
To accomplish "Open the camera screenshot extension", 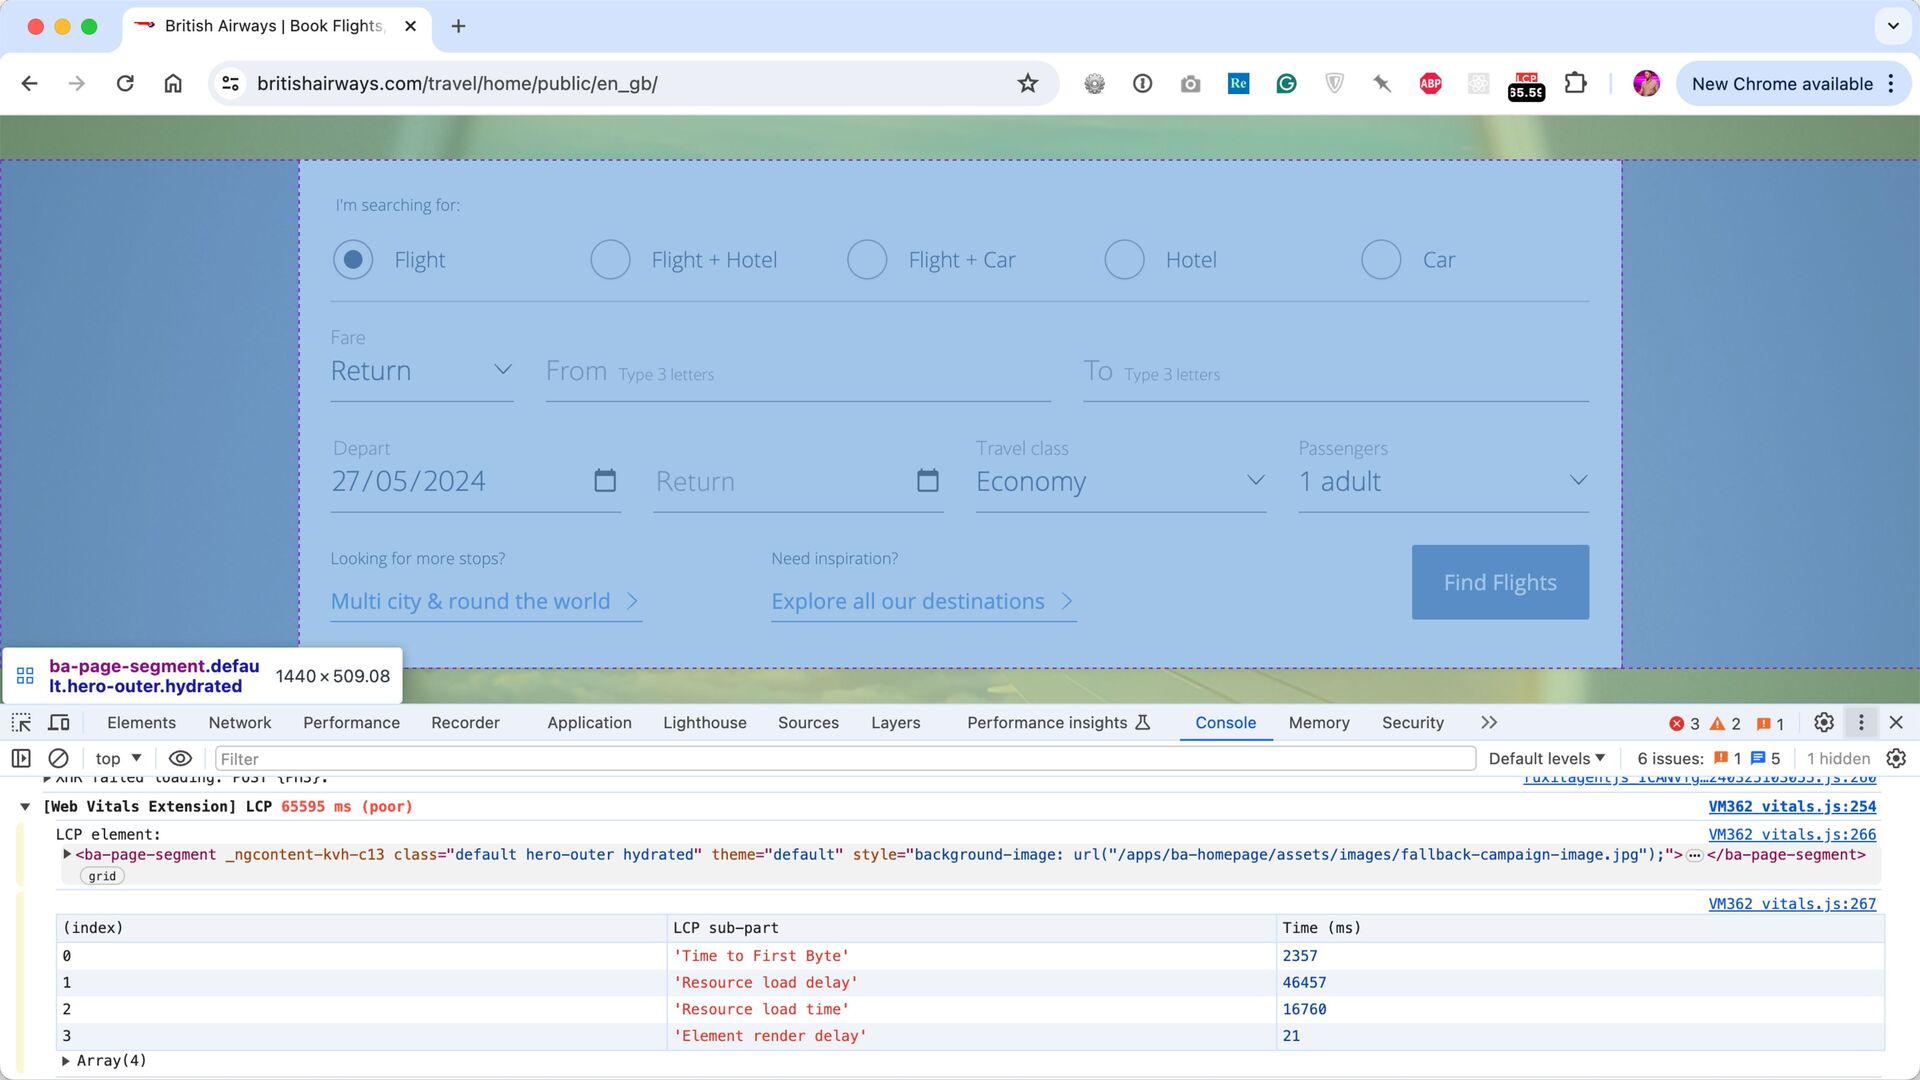I will [x=1190, y=84].
